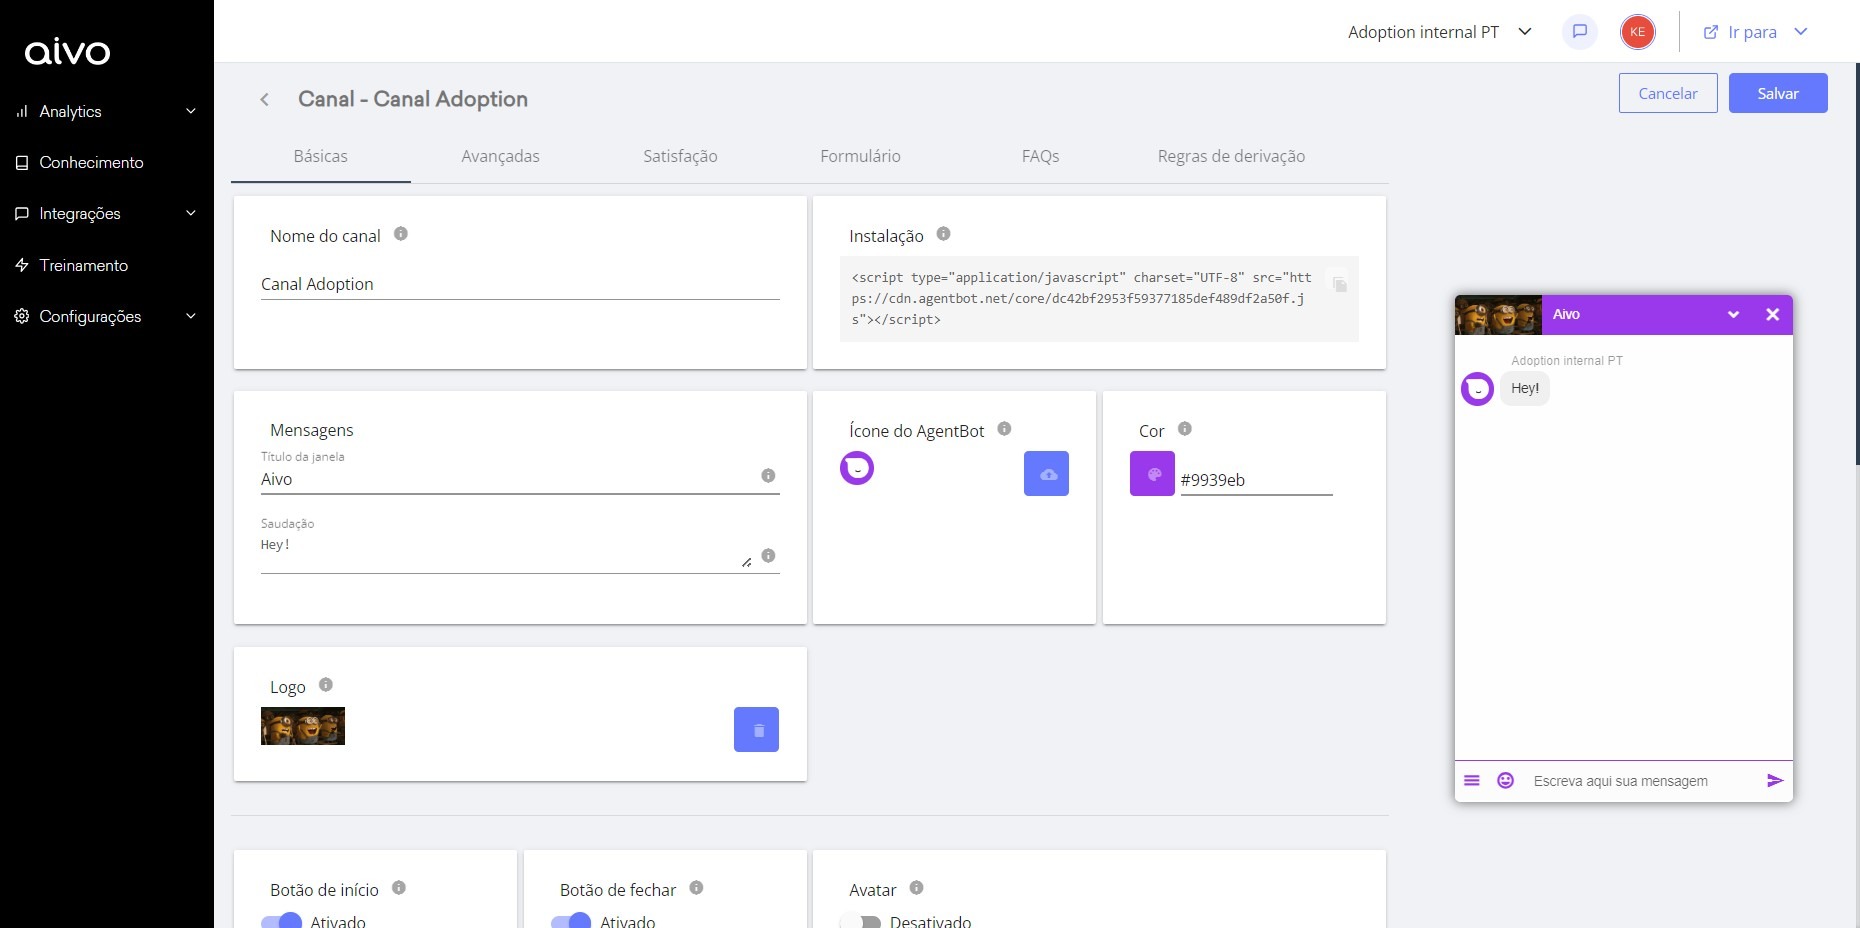1860x928 pixels.
Task: Open the Regras de derivação tab
Action: click(x=1231, y=156)
